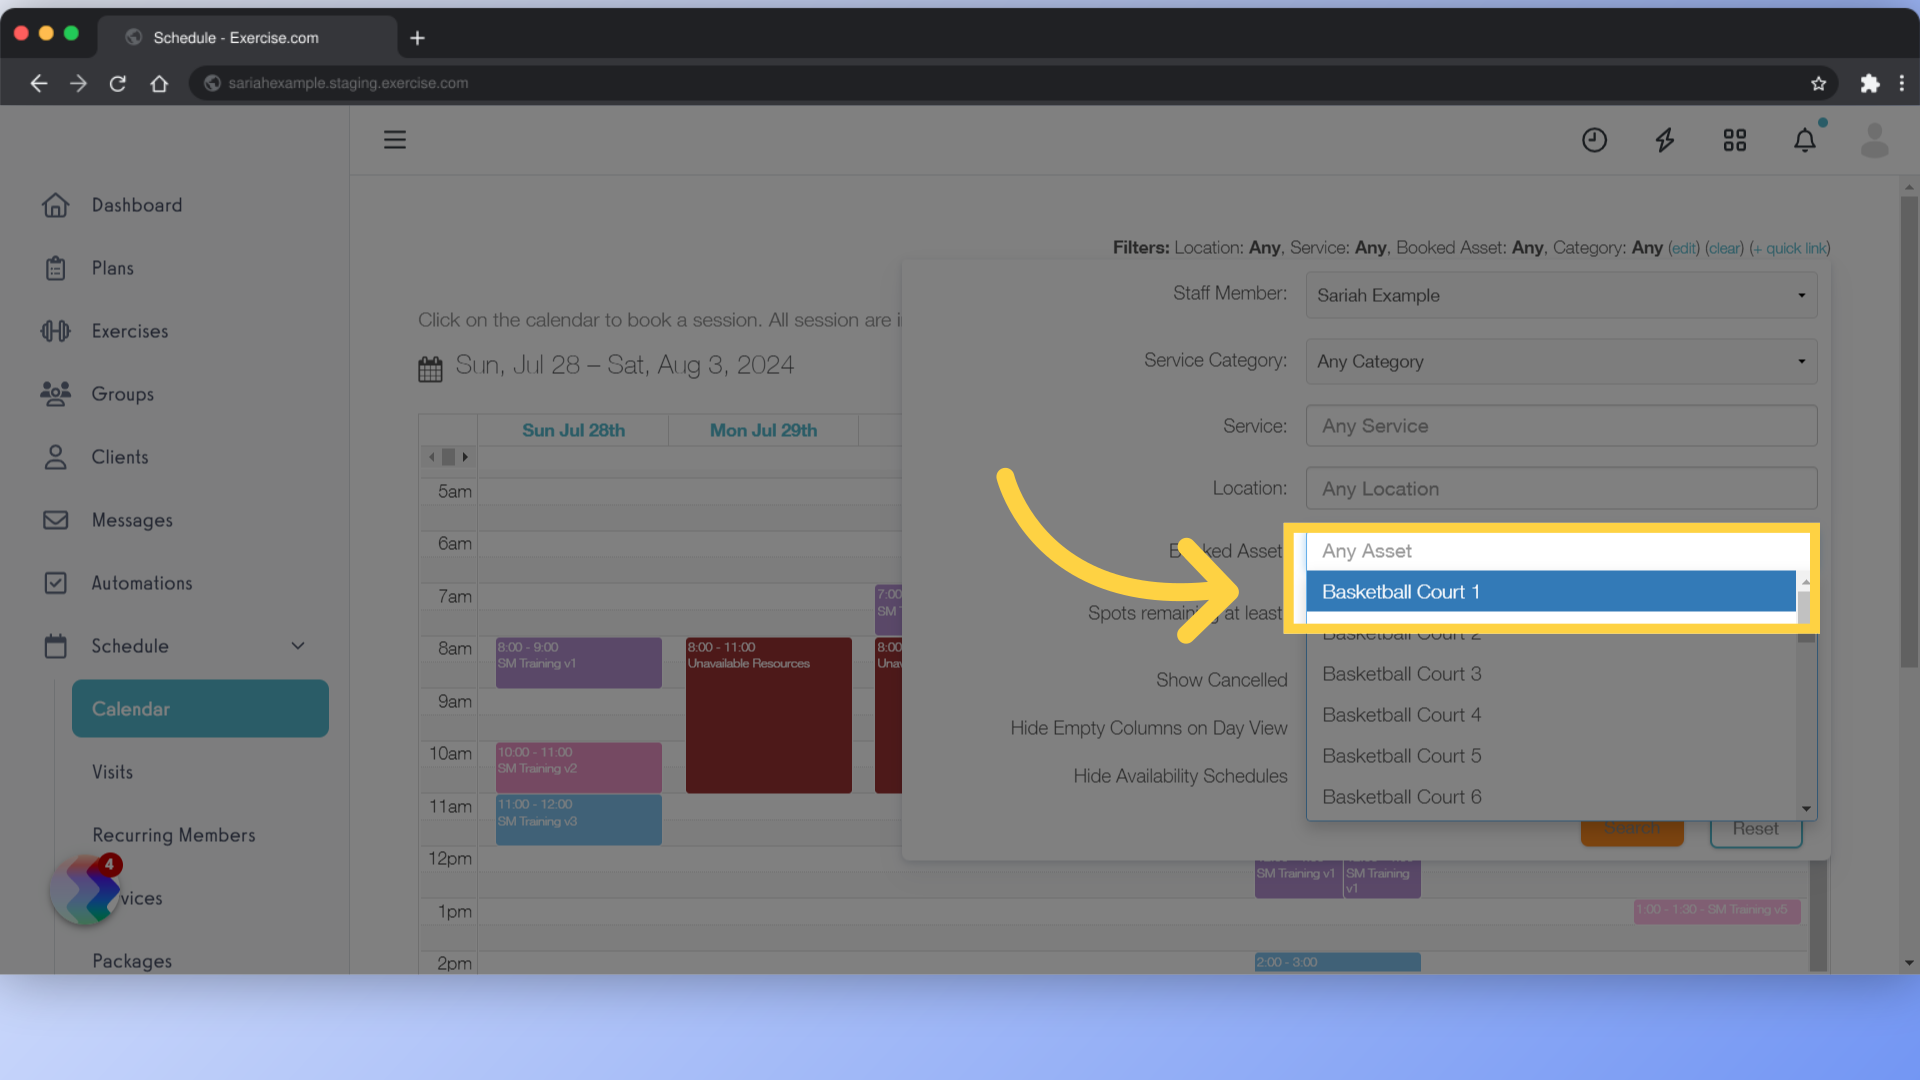Screen dimensions: 1920x1080
Task: Select Basketball Court 1 from the list
Action: (x=1550, y=592)
